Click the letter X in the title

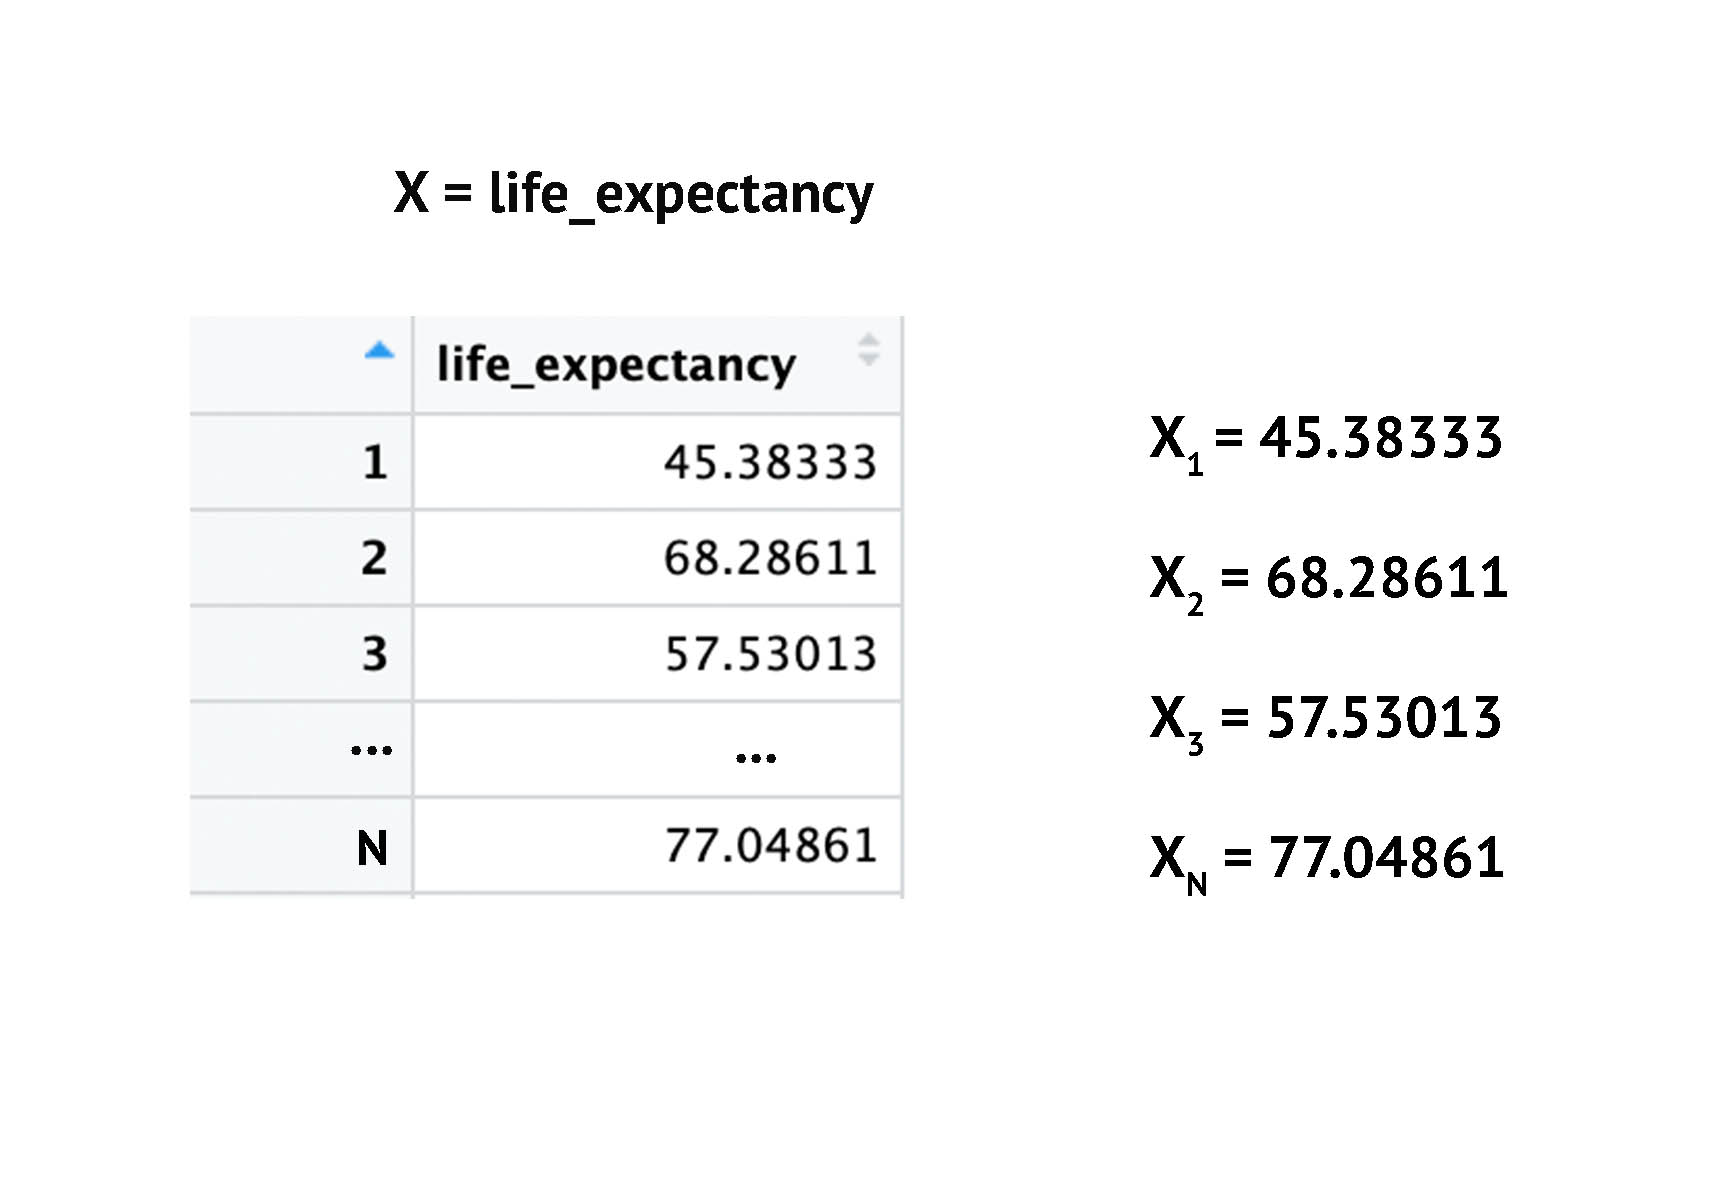pyautogui.click(x=411, y=192)
